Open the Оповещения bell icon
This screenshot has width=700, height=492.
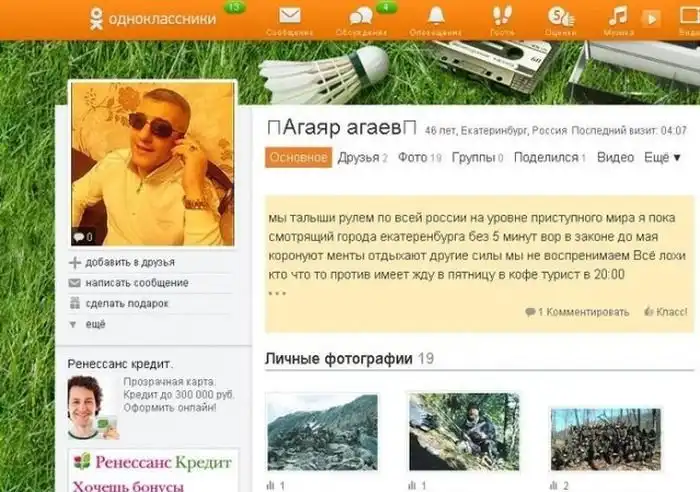tap(436, 16)
